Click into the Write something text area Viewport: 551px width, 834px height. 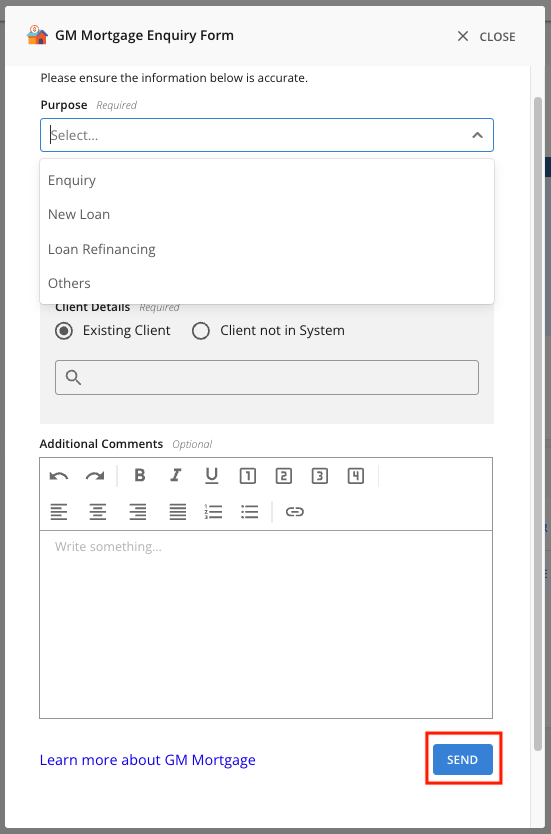pyautogui.click(x=266, y=624)
